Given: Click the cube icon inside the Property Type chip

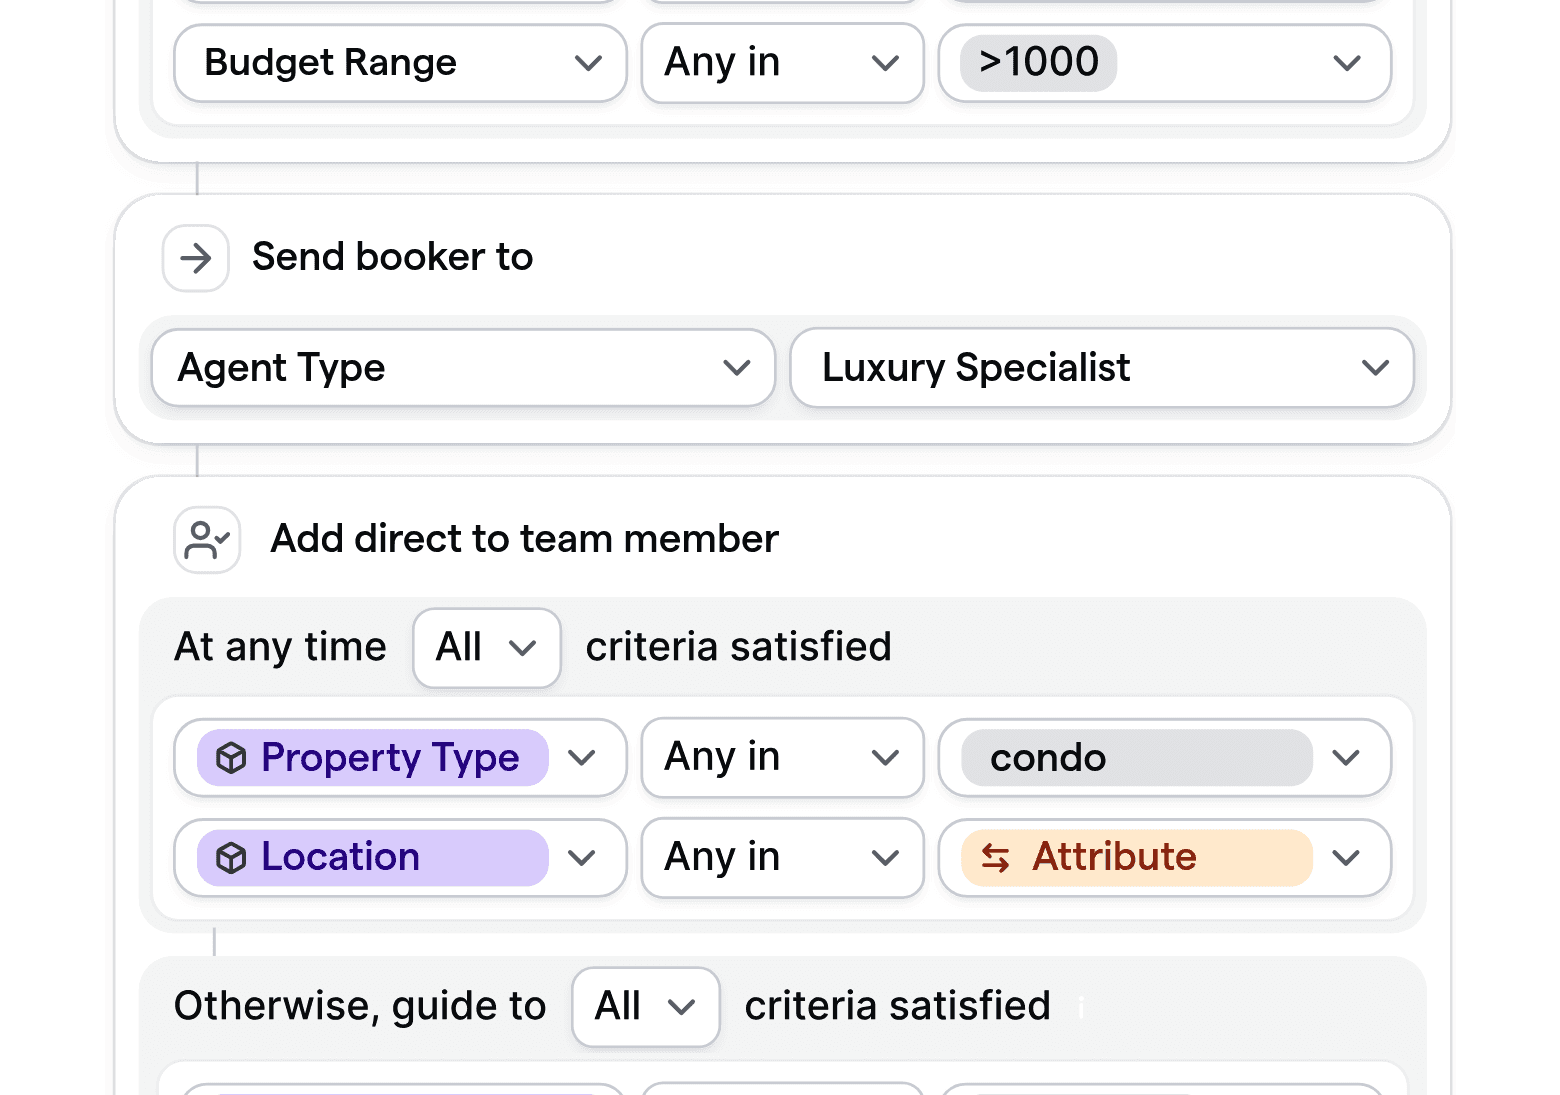Looking at the screenshot, I should coord(231,758).
